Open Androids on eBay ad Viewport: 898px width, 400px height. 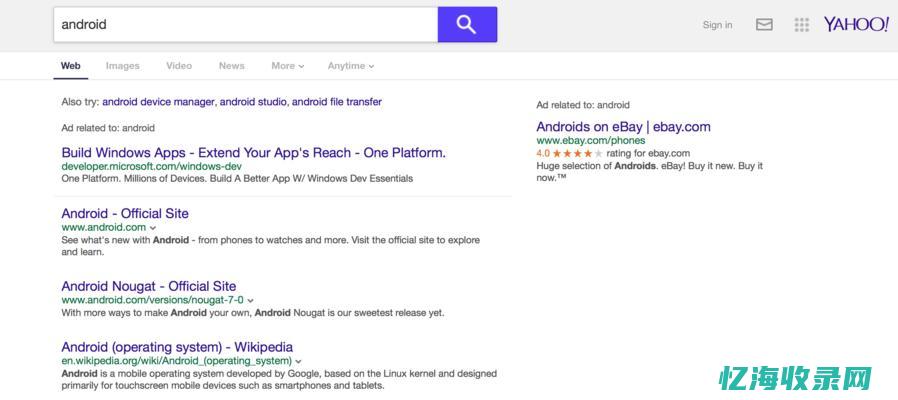623,127
